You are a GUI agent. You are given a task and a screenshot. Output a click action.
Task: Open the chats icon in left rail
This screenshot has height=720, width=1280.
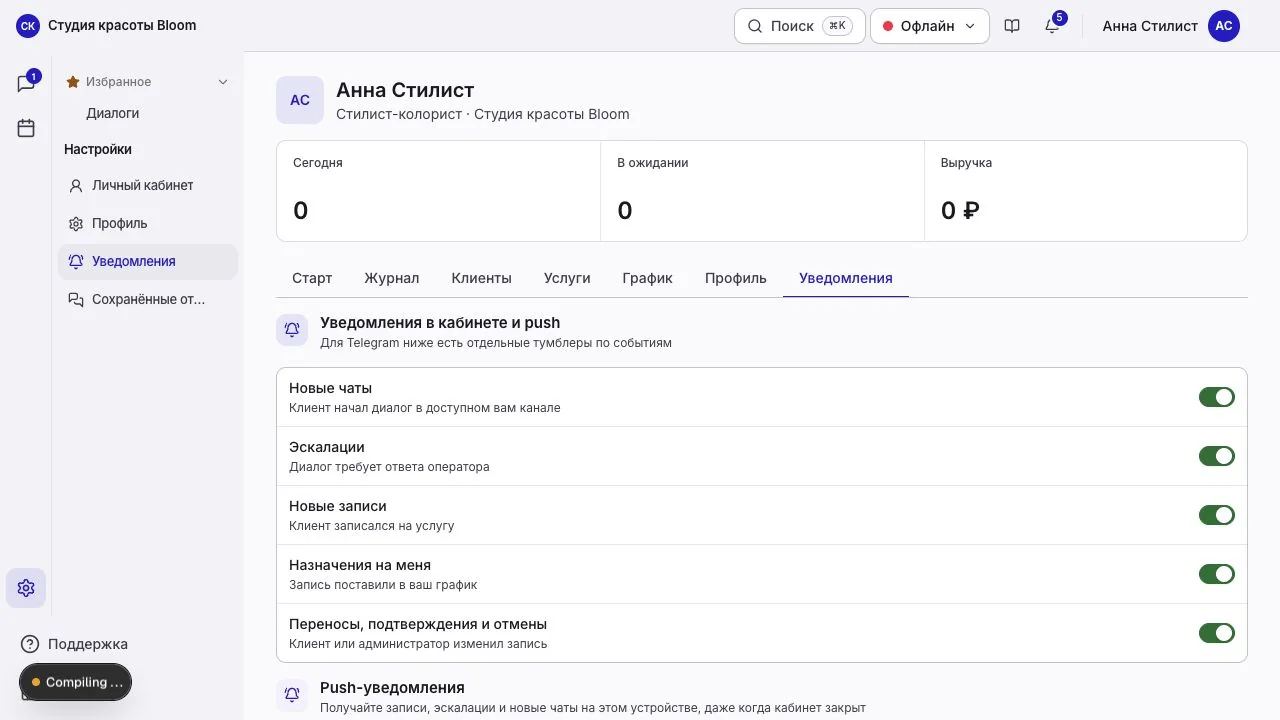pos(26,84)
